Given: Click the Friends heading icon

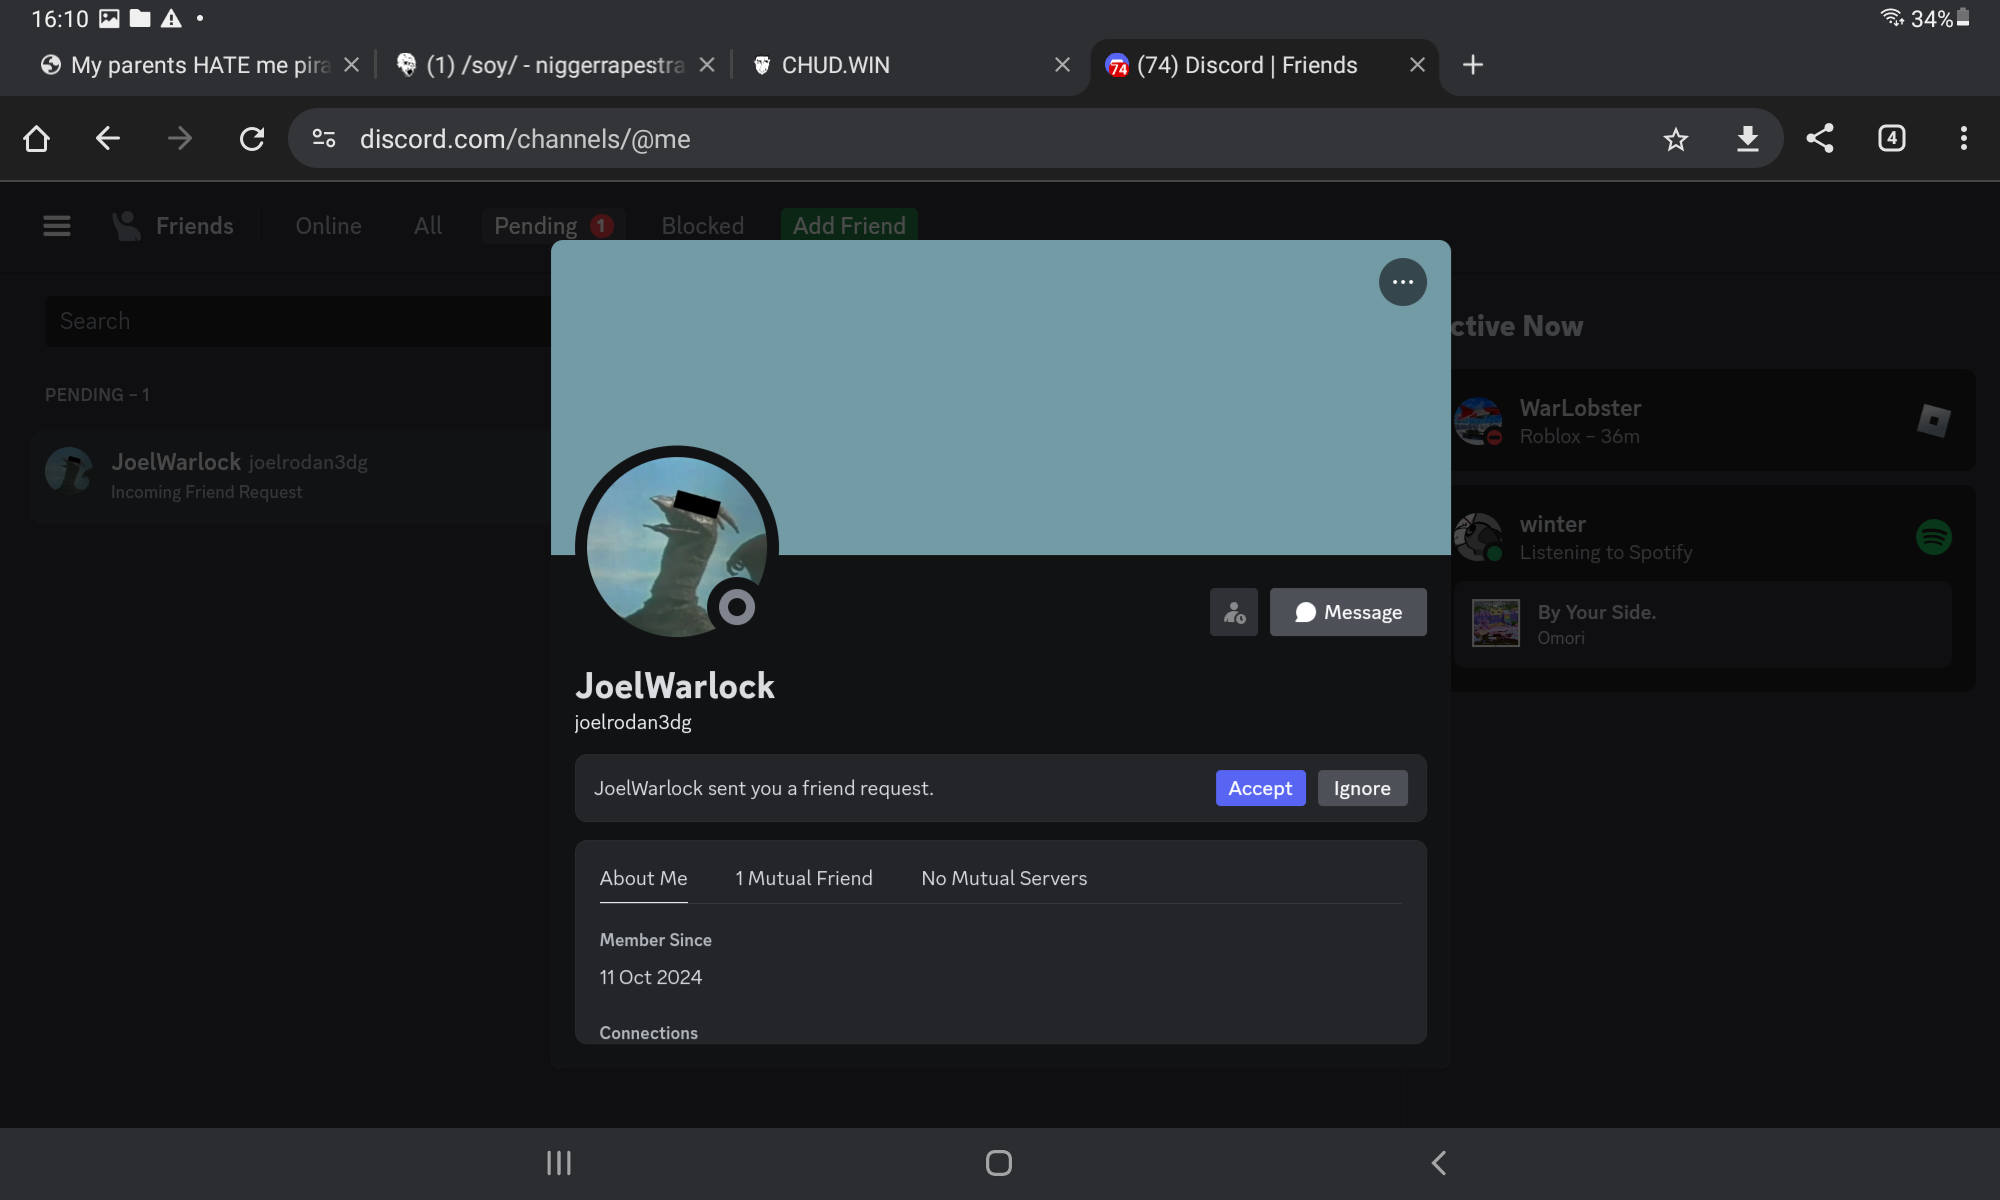Looking at the screenshot, I should coord(126,226).
